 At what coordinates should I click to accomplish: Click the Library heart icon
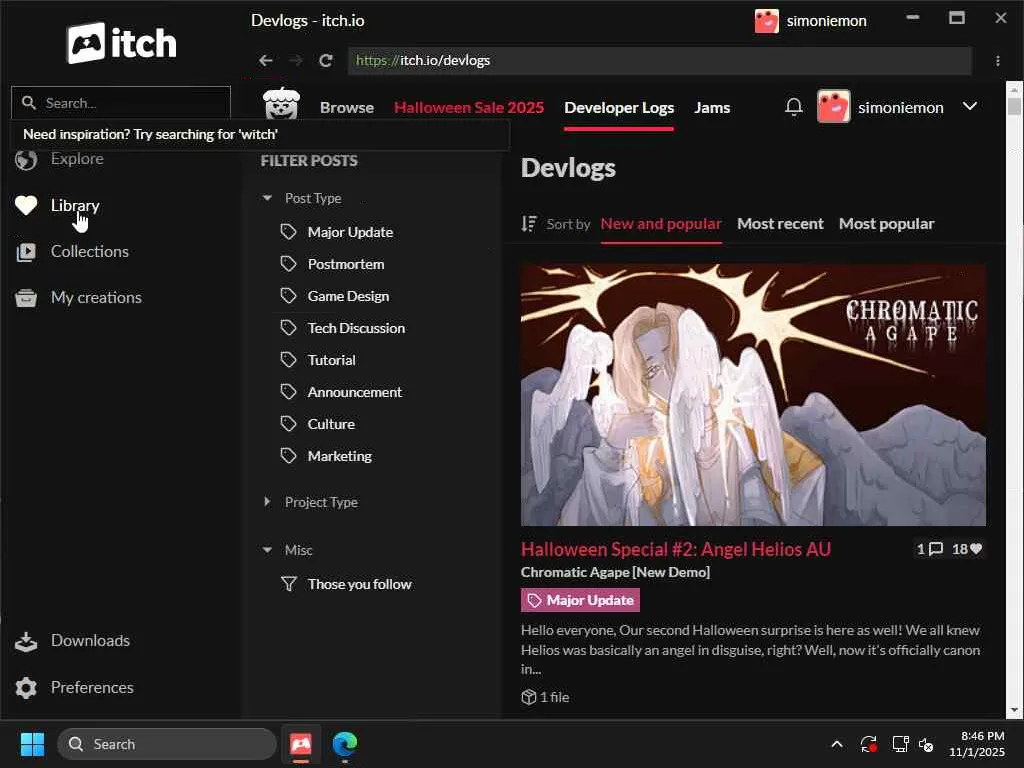point(26,205)
